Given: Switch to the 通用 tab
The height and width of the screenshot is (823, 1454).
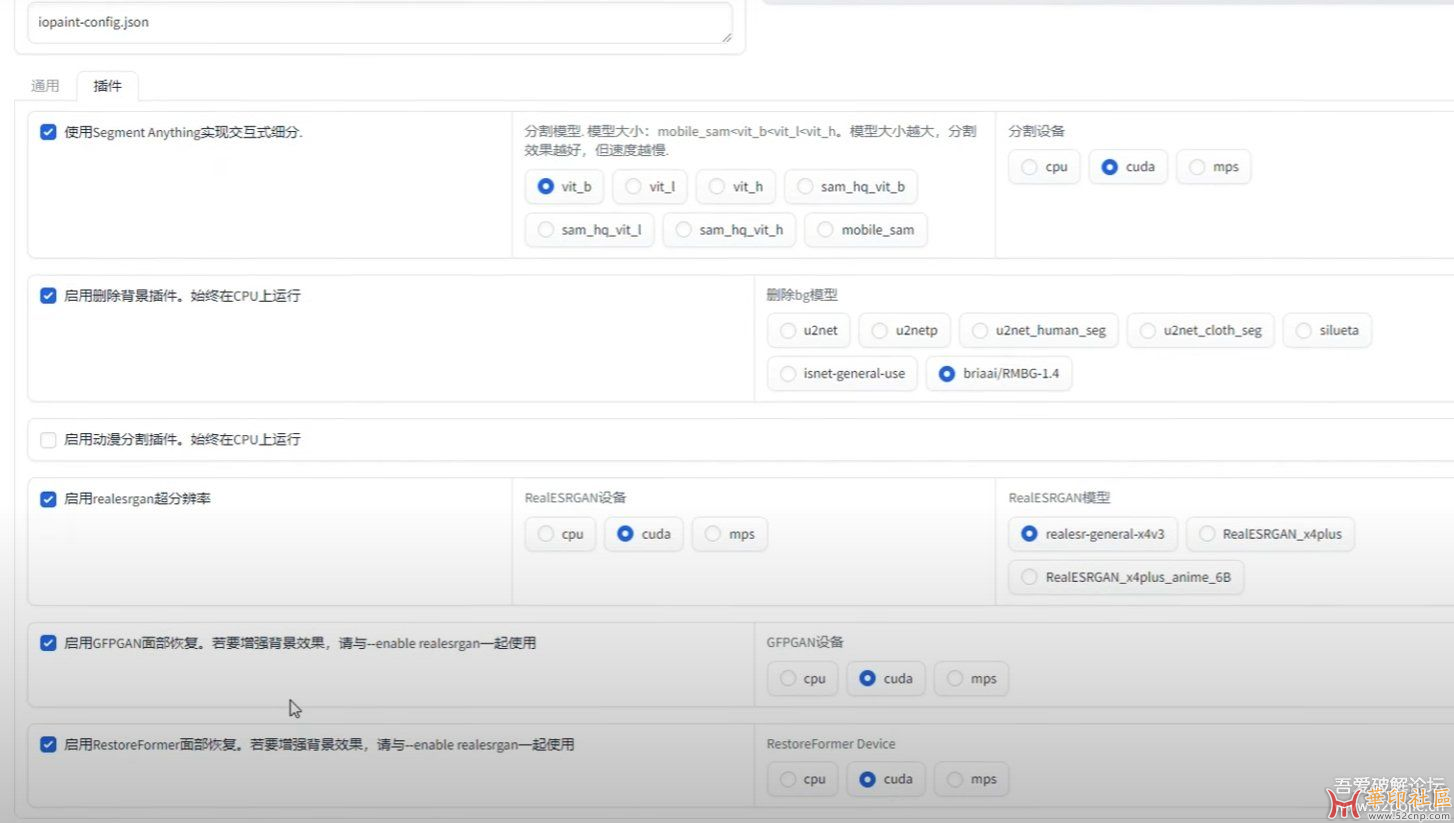Looking at the screenshot, I should pos(45,86).
